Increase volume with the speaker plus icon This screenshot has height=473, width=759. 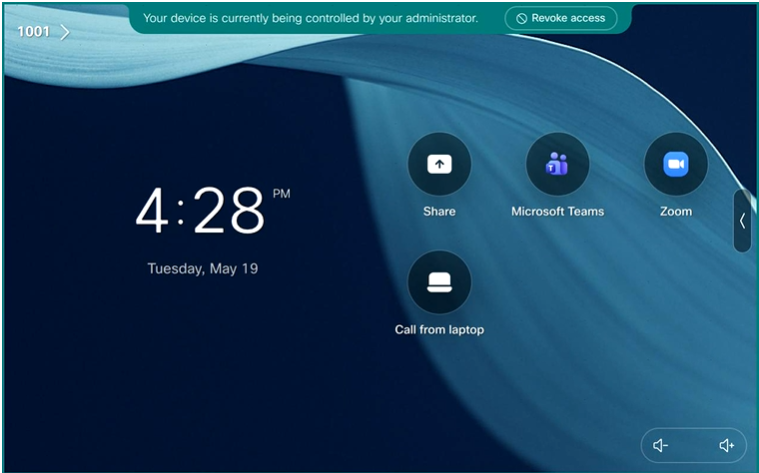click(x=727, y=445)
